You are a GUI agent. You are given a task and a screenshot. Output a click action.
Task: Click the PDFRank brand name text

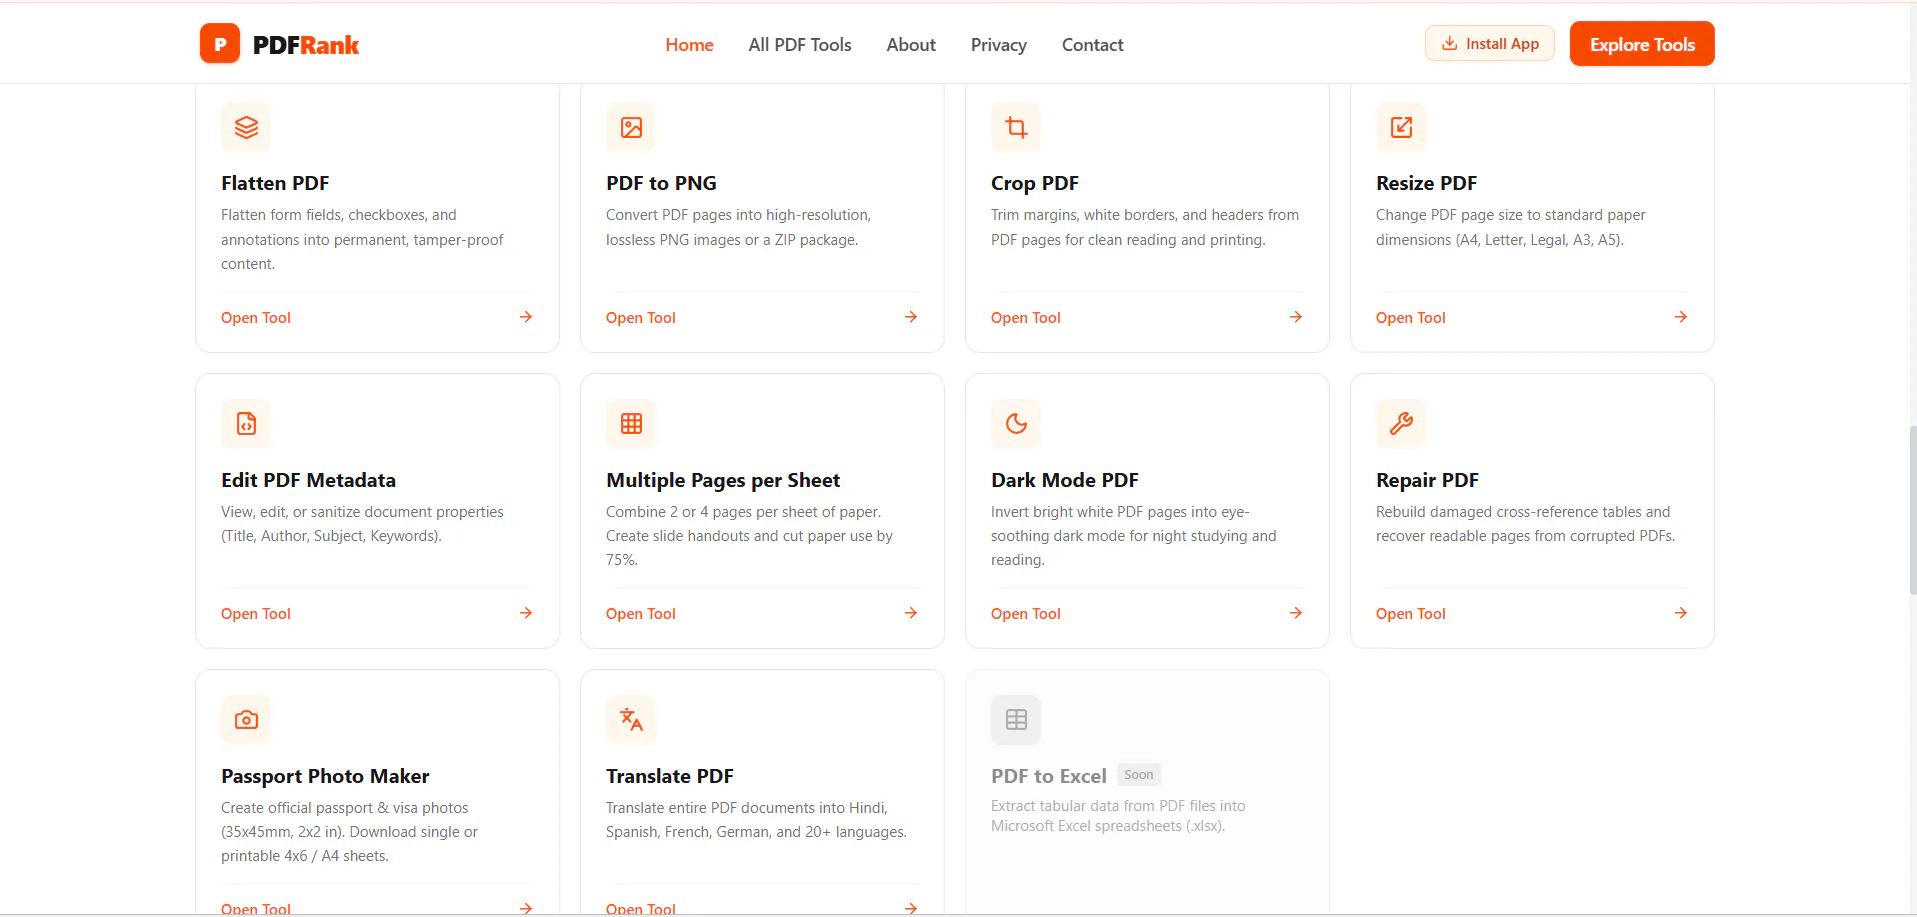point(306,45)
